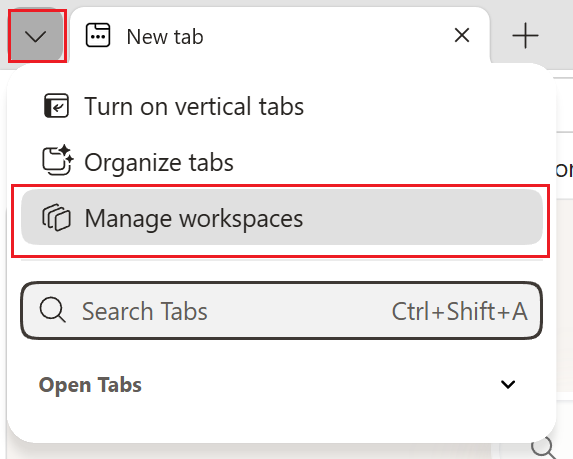
Task: Click the Organize tabs sparkle icon
Action: click(x=57, y=160)
